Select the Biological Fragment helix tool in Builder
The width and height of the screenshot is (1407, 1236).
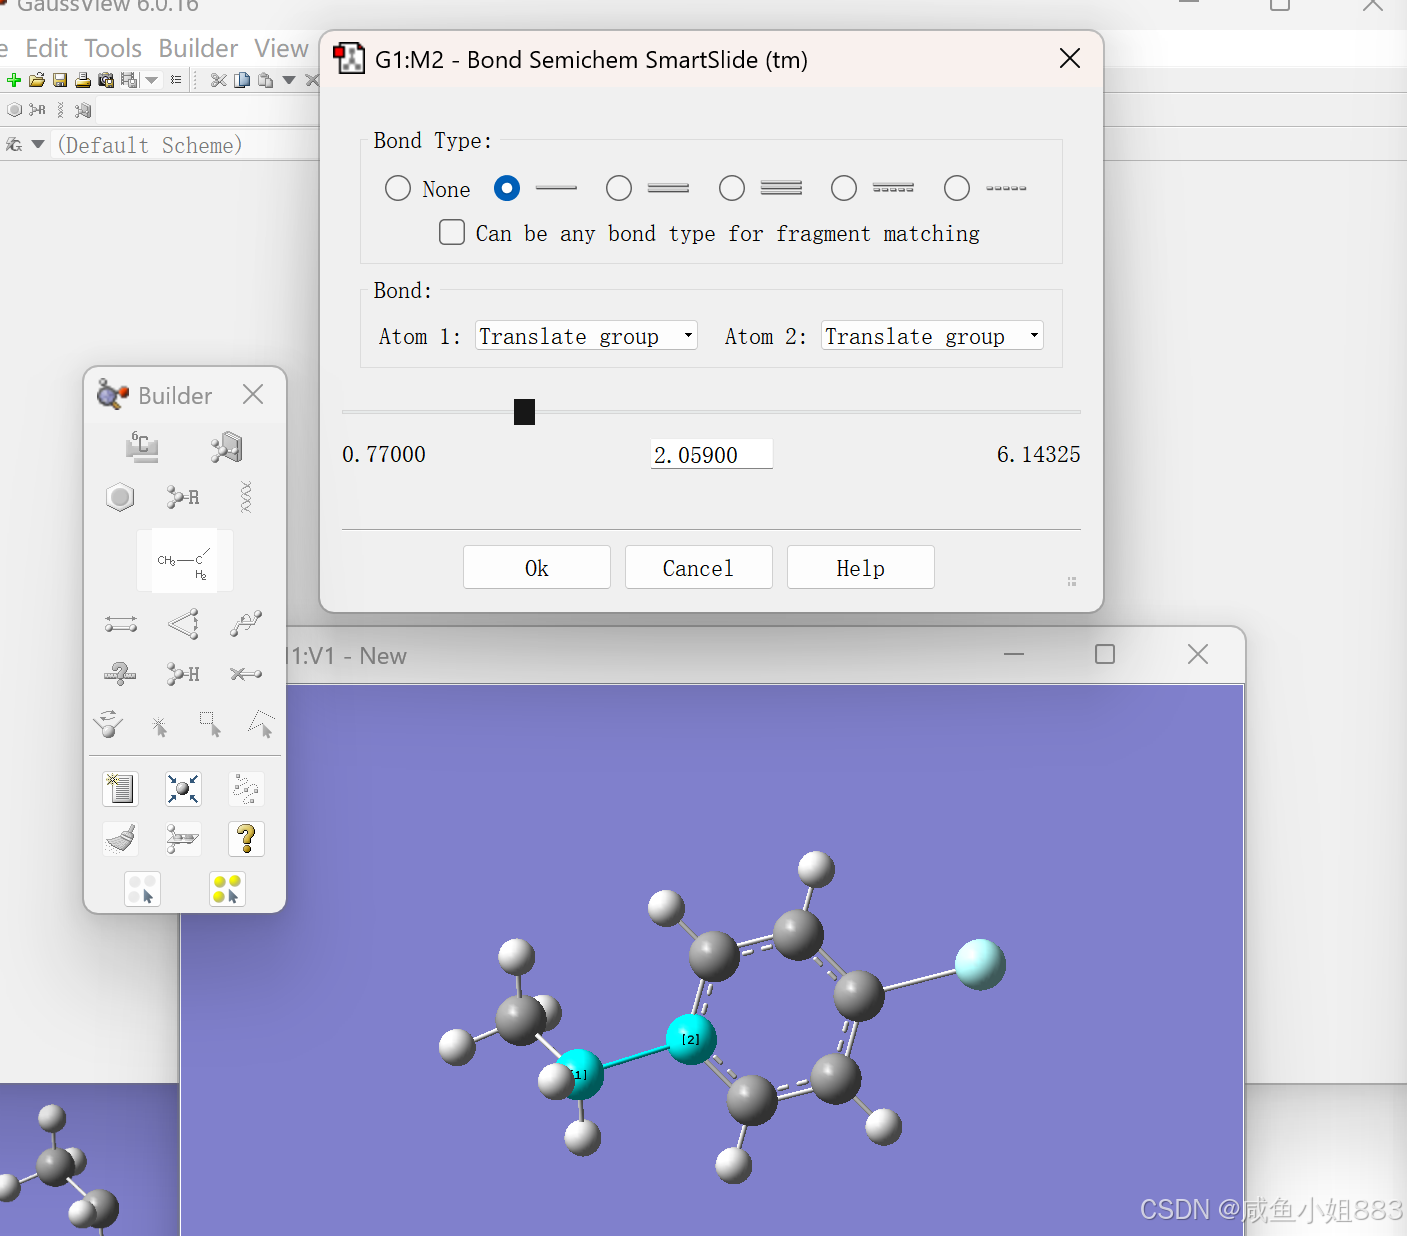[x=246, y=497]
